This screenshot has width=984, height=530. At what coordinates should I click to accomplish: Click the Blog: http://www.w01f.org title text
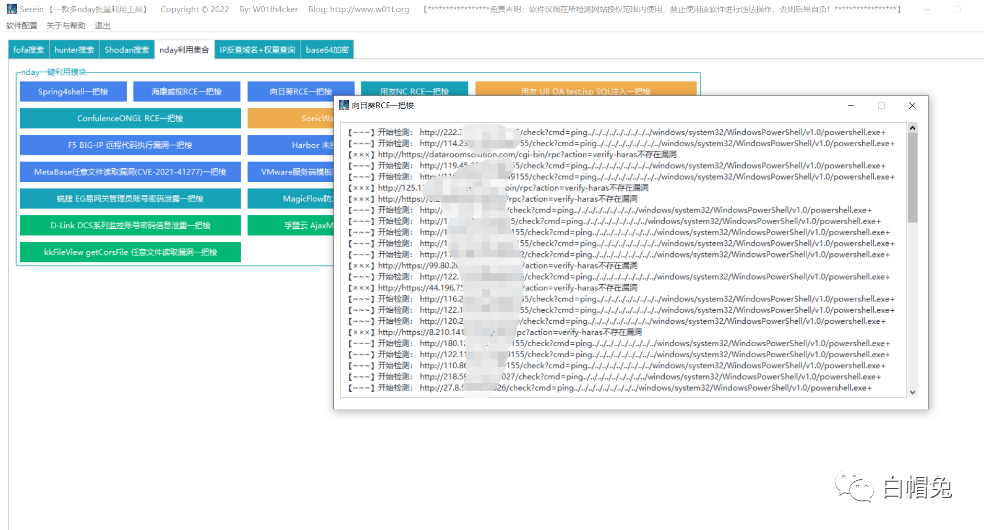coord(359,9)
